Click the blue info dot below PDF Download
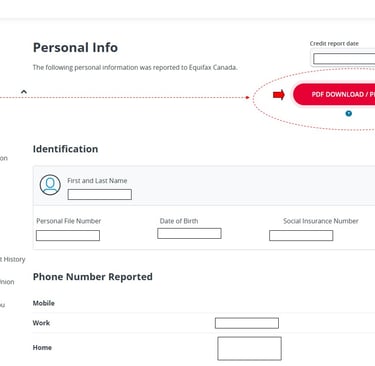The image size is (375, 366). (349, 114)
